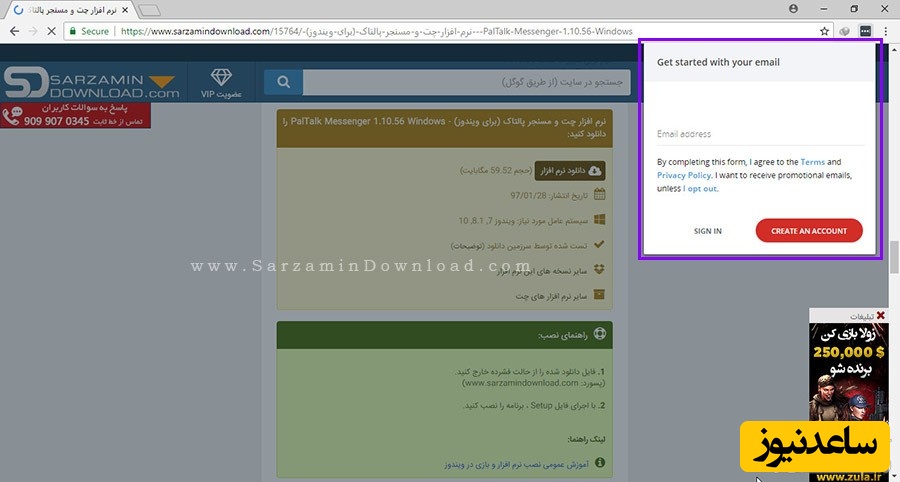Open the Terms link

click(x=812, y=162)
